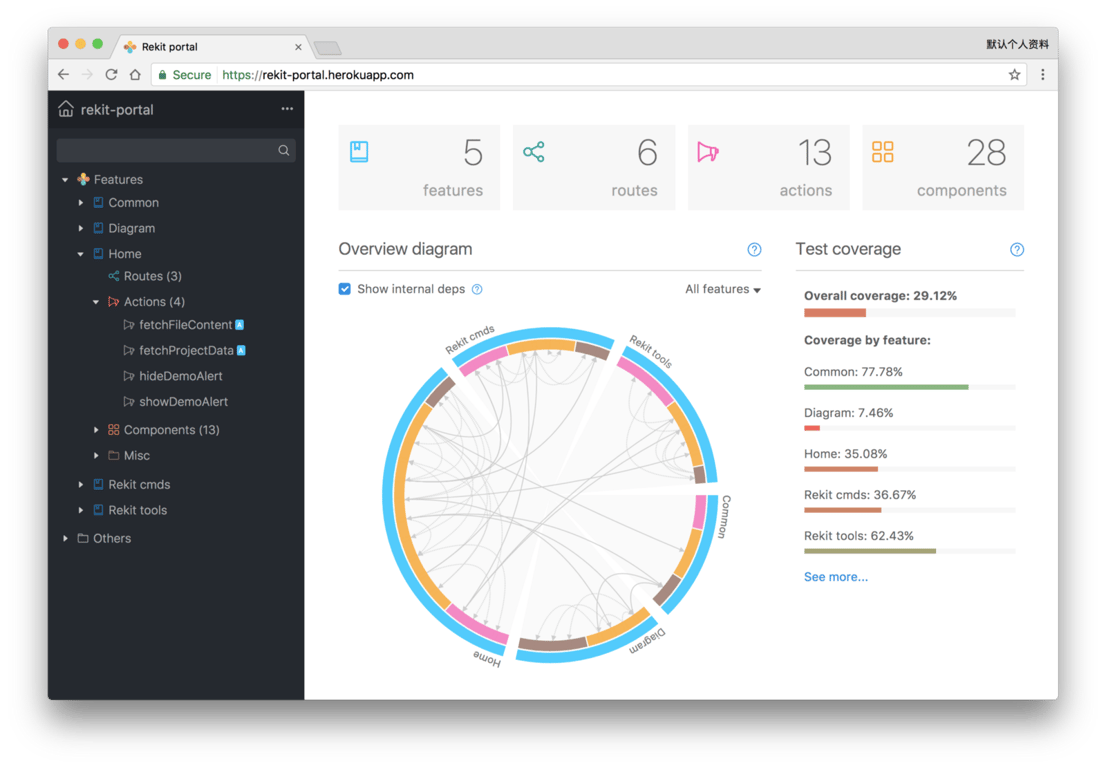Open help for Overview diagram
The image size is (1106, 768).
(x=754, y=248)
